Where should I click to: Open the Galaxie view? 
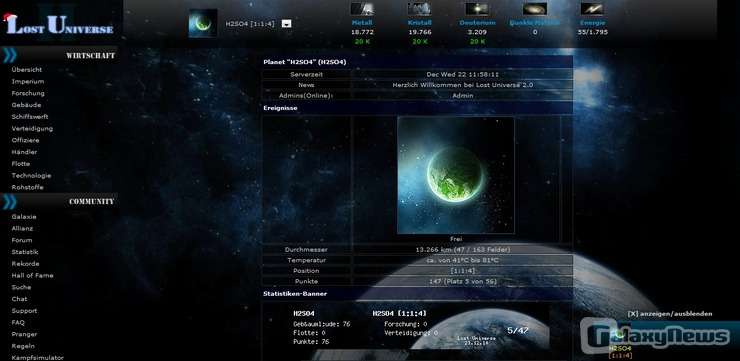point(24,217)
